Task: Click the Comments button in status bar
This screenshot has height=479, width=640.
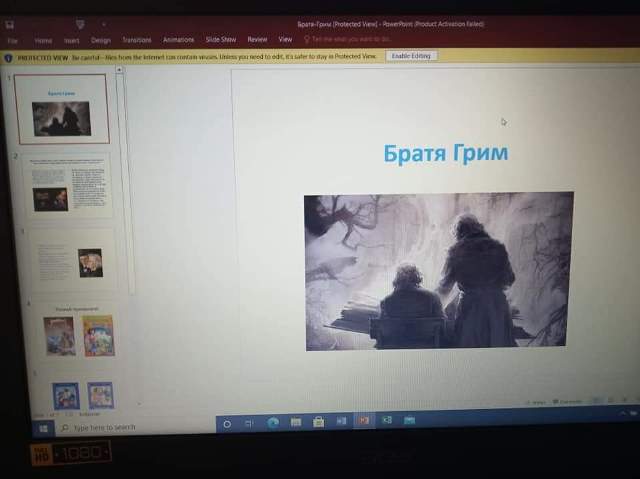Action: click(x=567, y=402)
